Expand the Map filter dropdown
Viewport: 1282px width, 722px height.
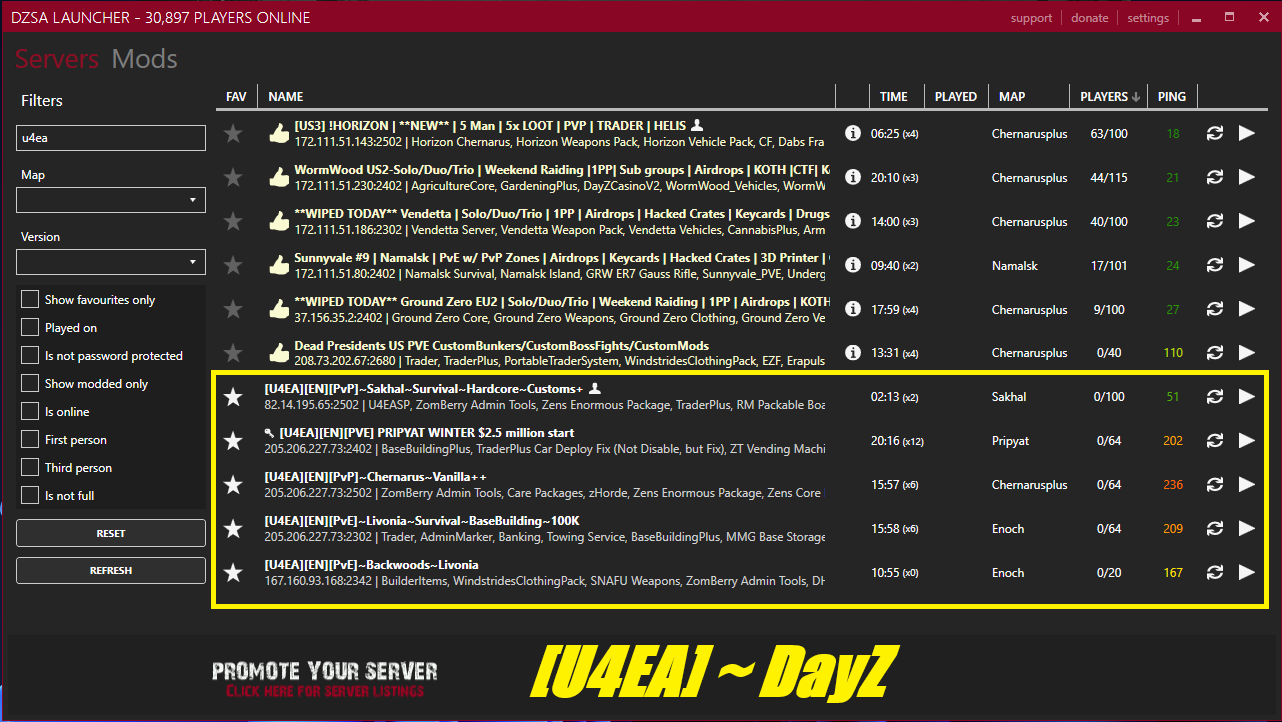click(111, 200)
